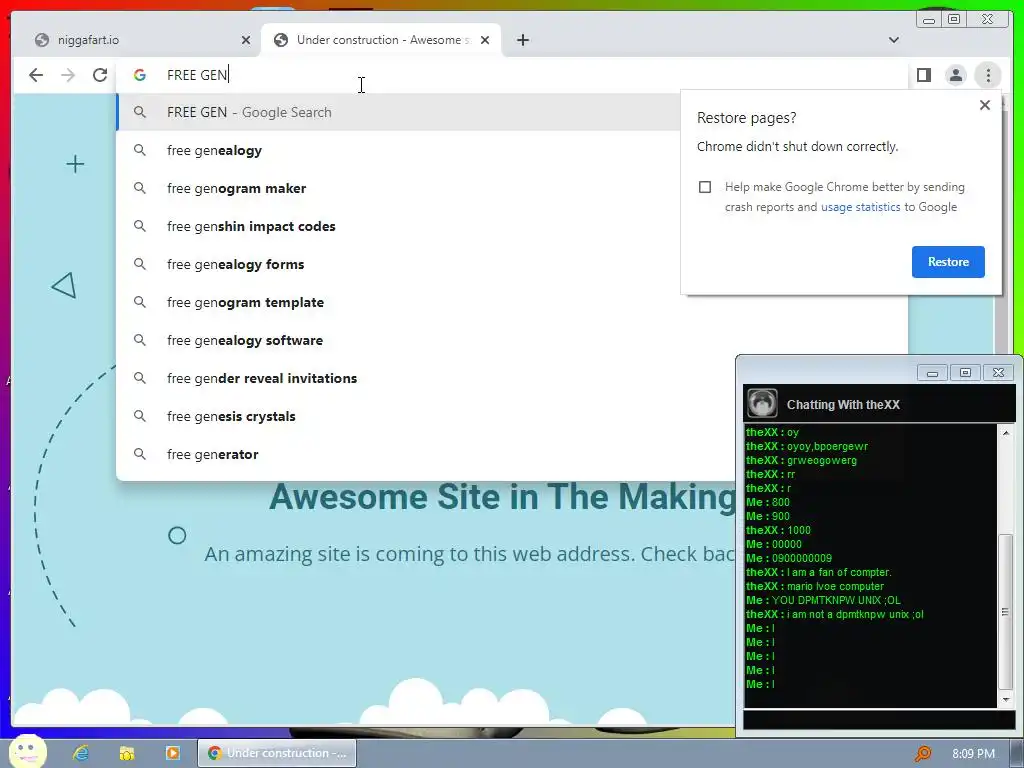Choose the free genealogy suggestion
Screen dimensions: 1024x768
pyautogui.click(x=398, y=150)
